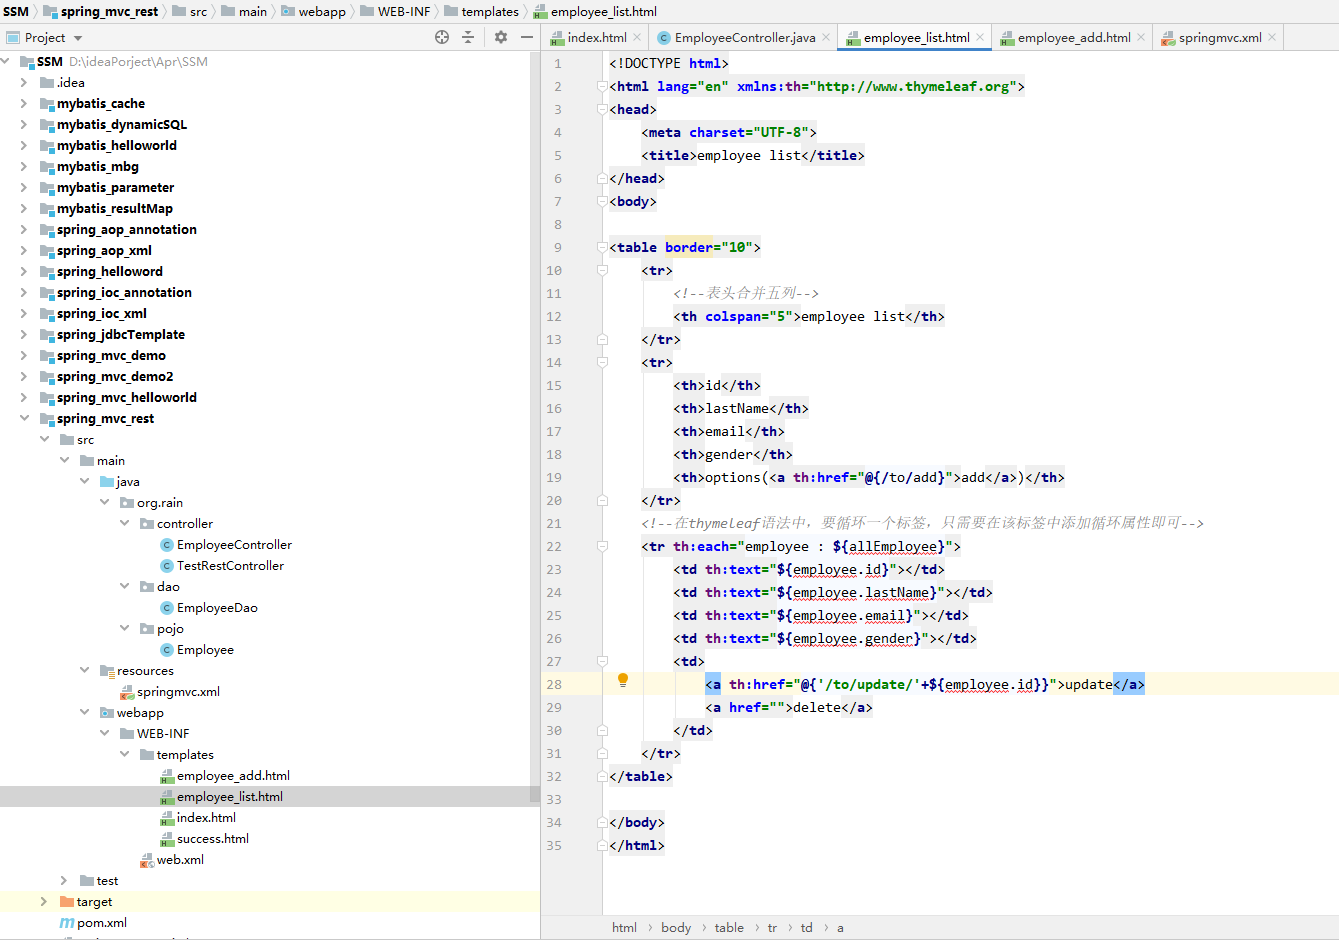Expand the spring_mvc_demo module
Image resolution: width=1339 pixels, height=940 pixels.
pyautogui.click(x=24, y=356)
